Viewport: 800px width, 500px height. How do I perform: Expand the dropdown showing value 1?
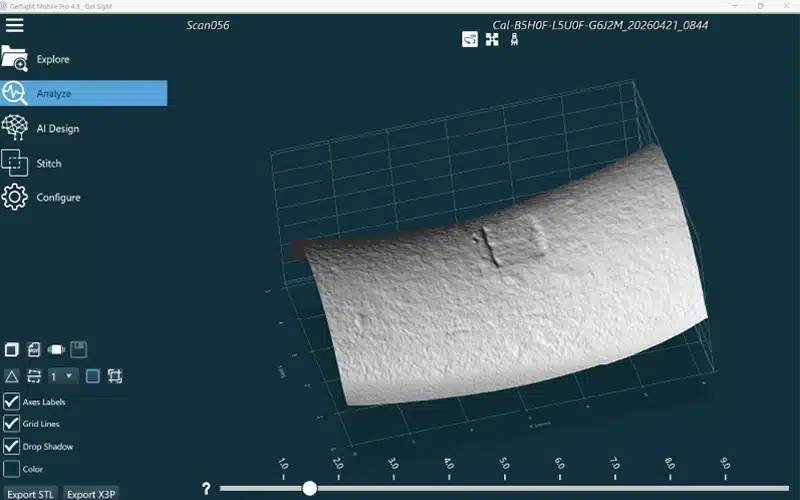coord(63,377)
